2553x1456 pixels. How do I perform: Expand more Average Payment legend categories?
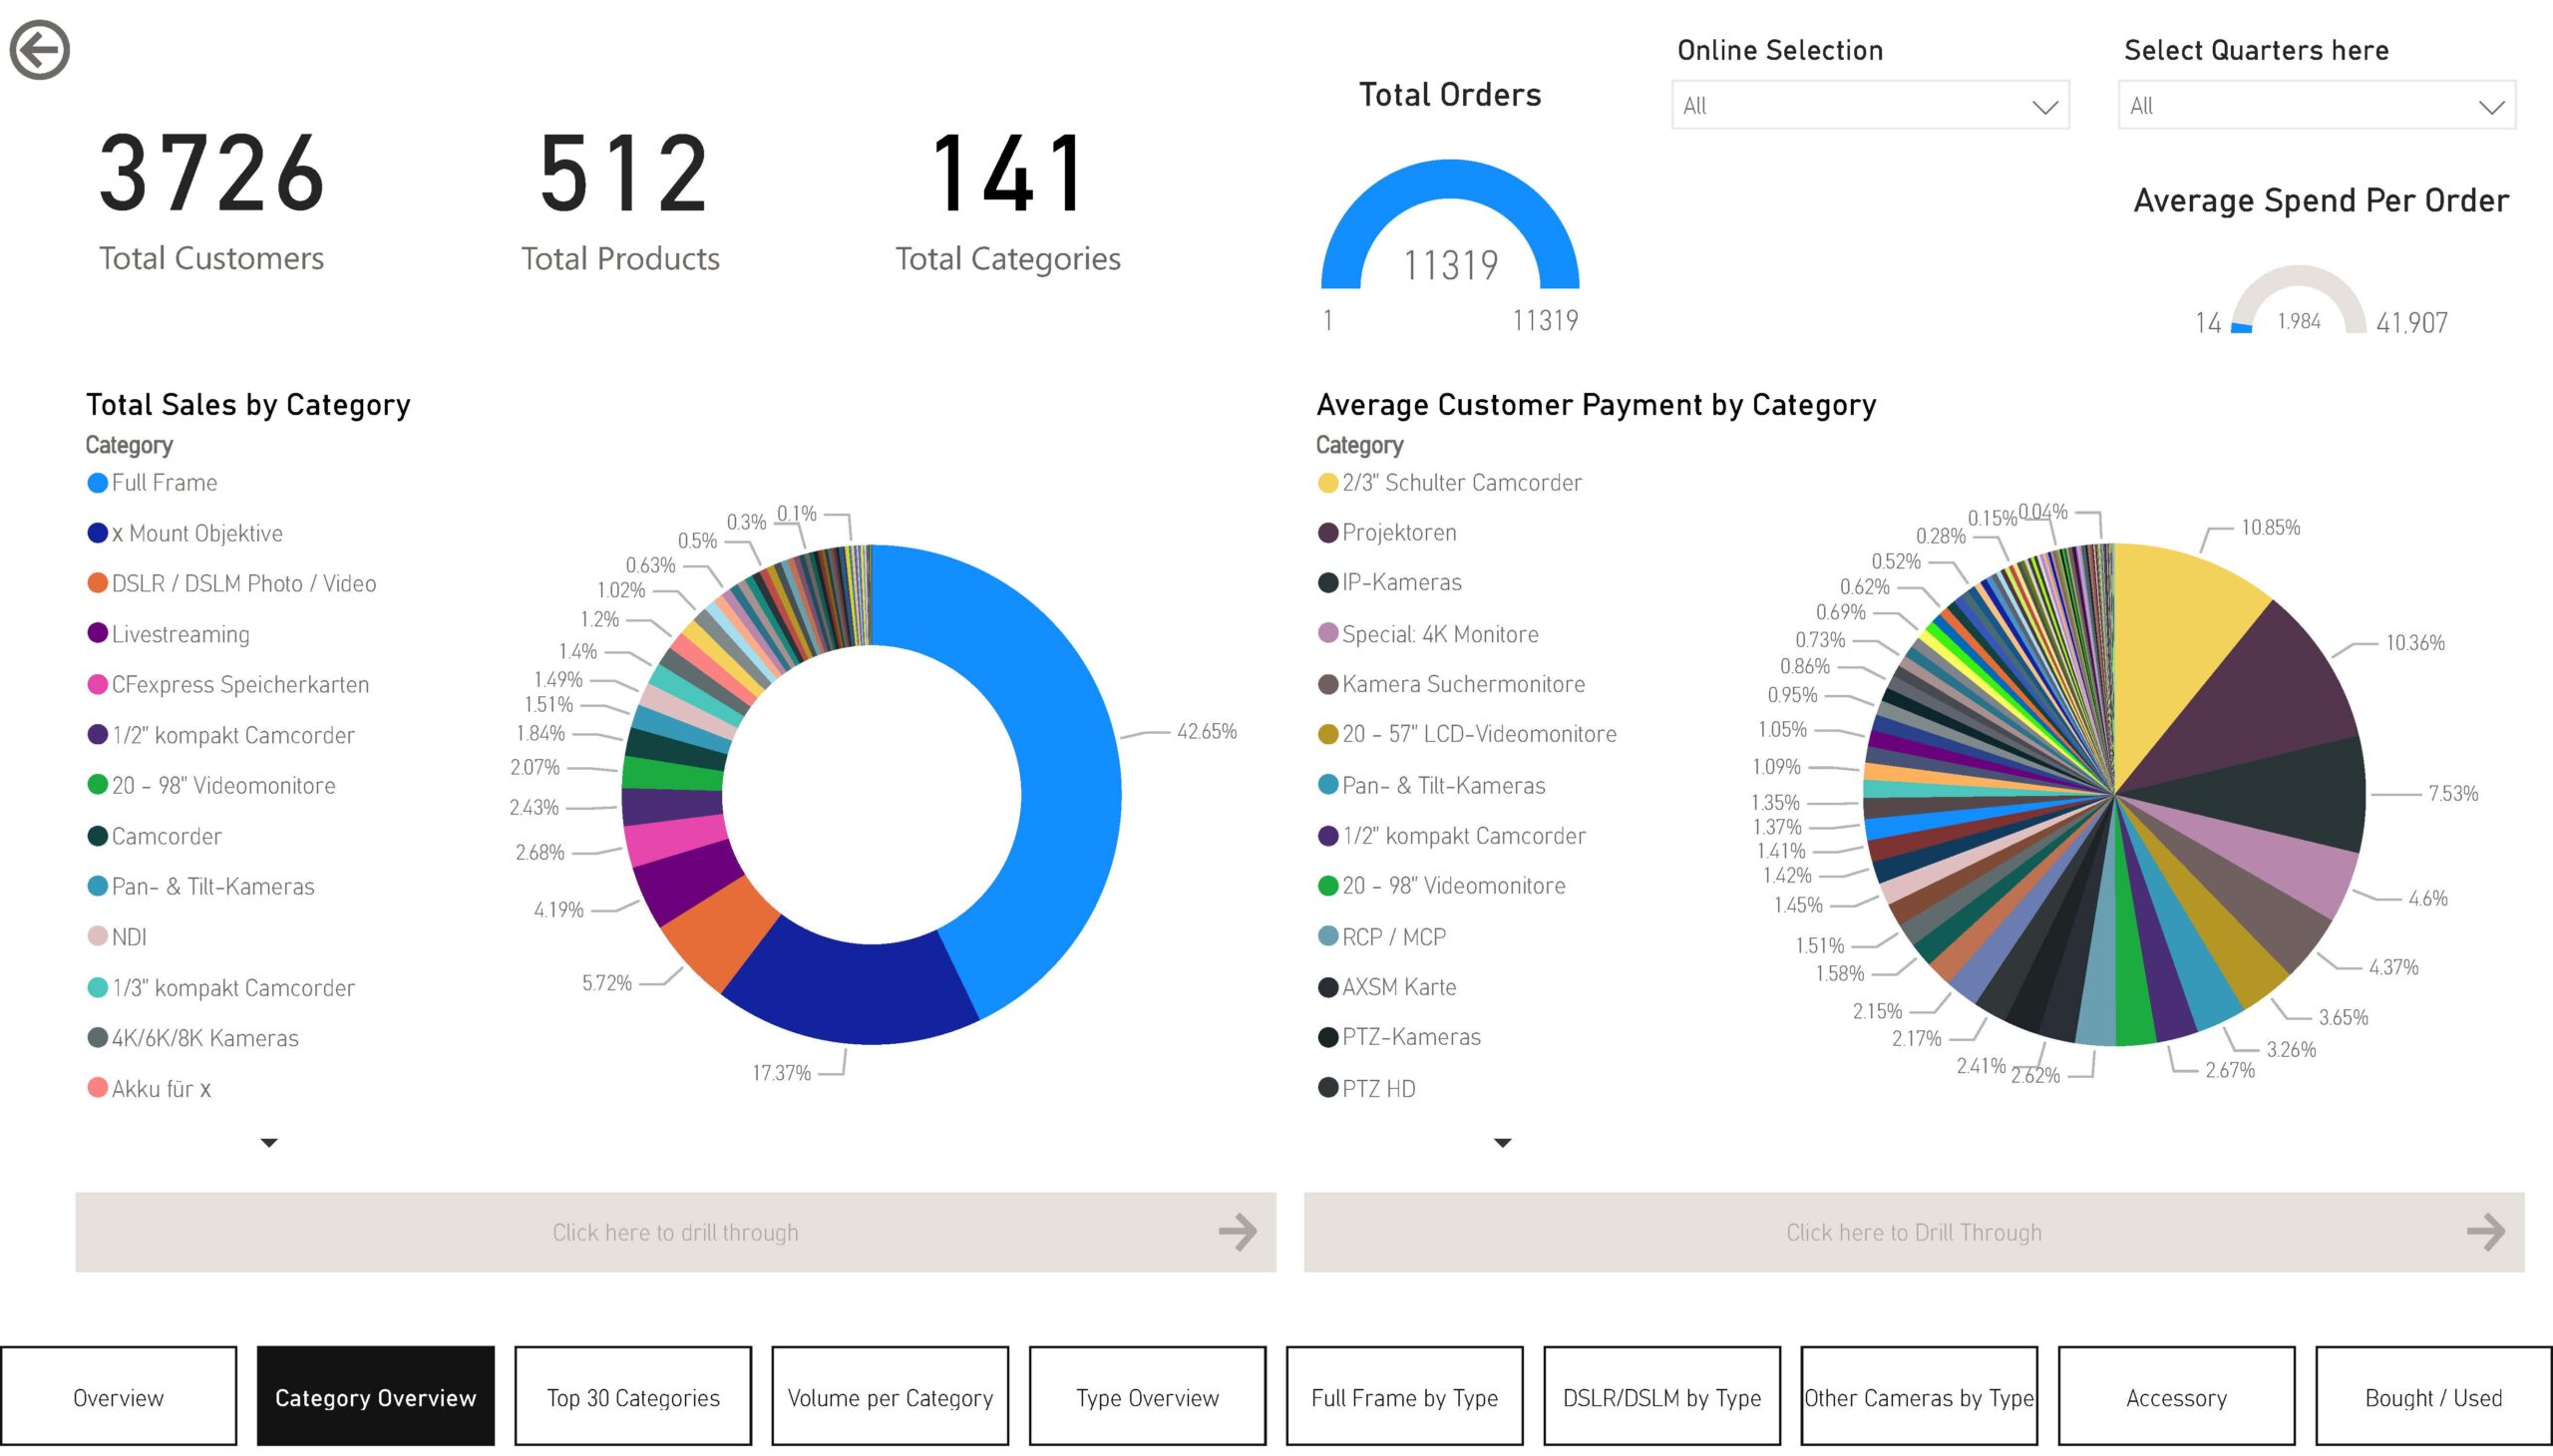pos(1502,1142)
